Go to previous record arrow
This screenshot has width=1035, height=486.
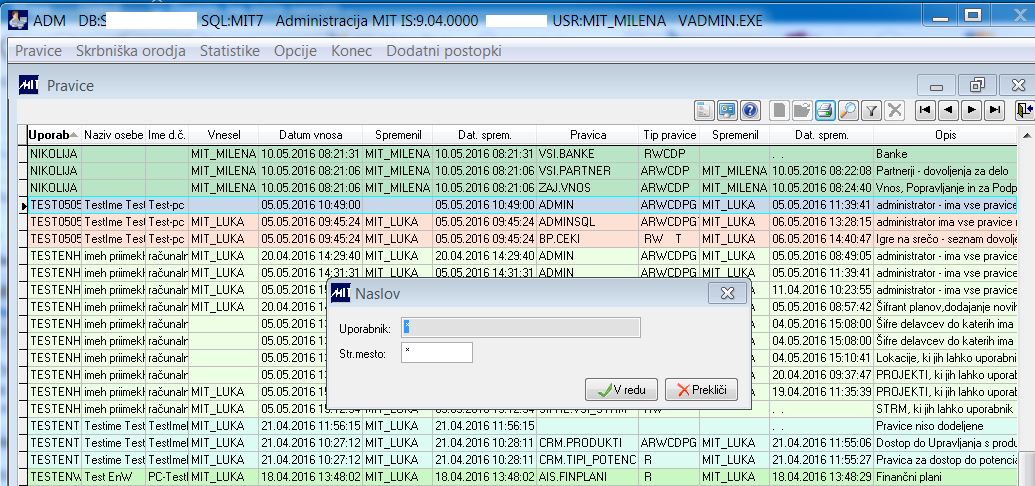pos(949,110)
